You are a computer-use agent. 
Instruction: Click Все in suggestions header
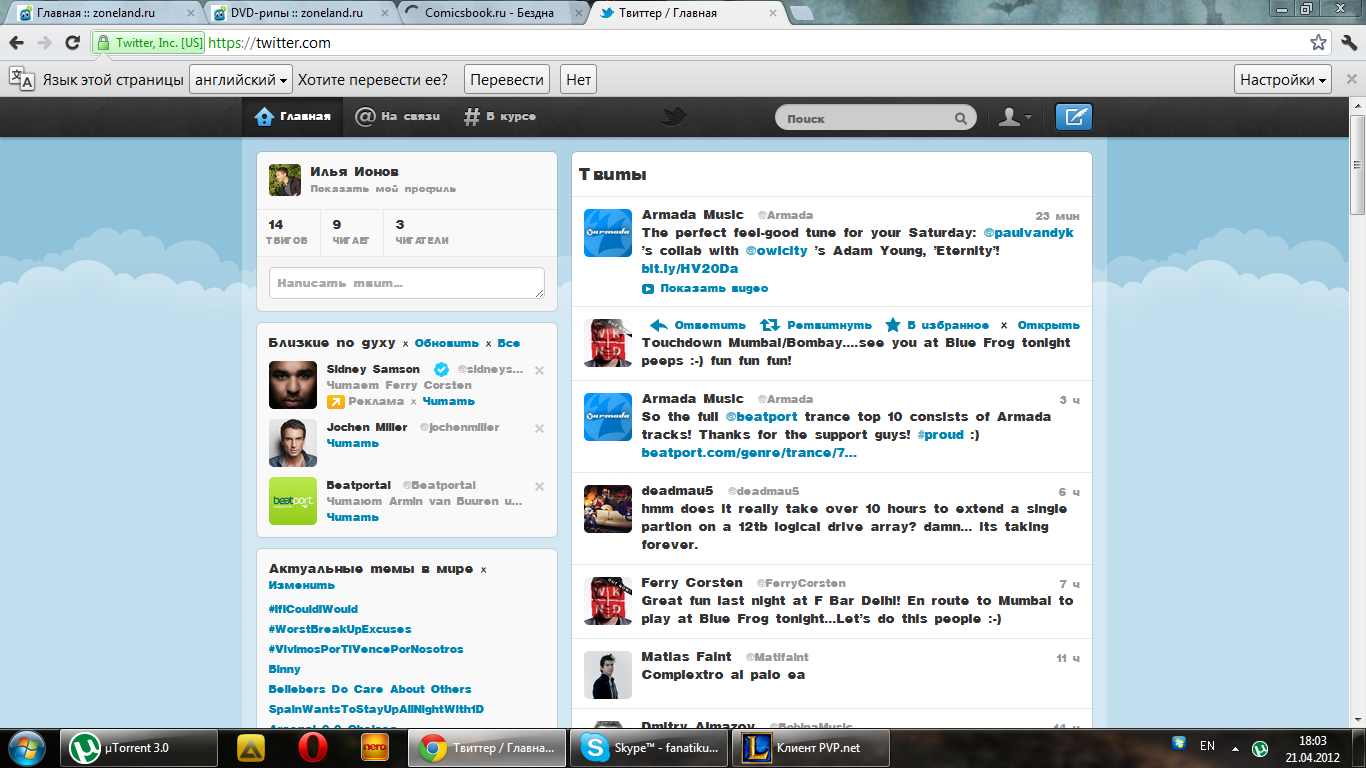click(508, 343)
